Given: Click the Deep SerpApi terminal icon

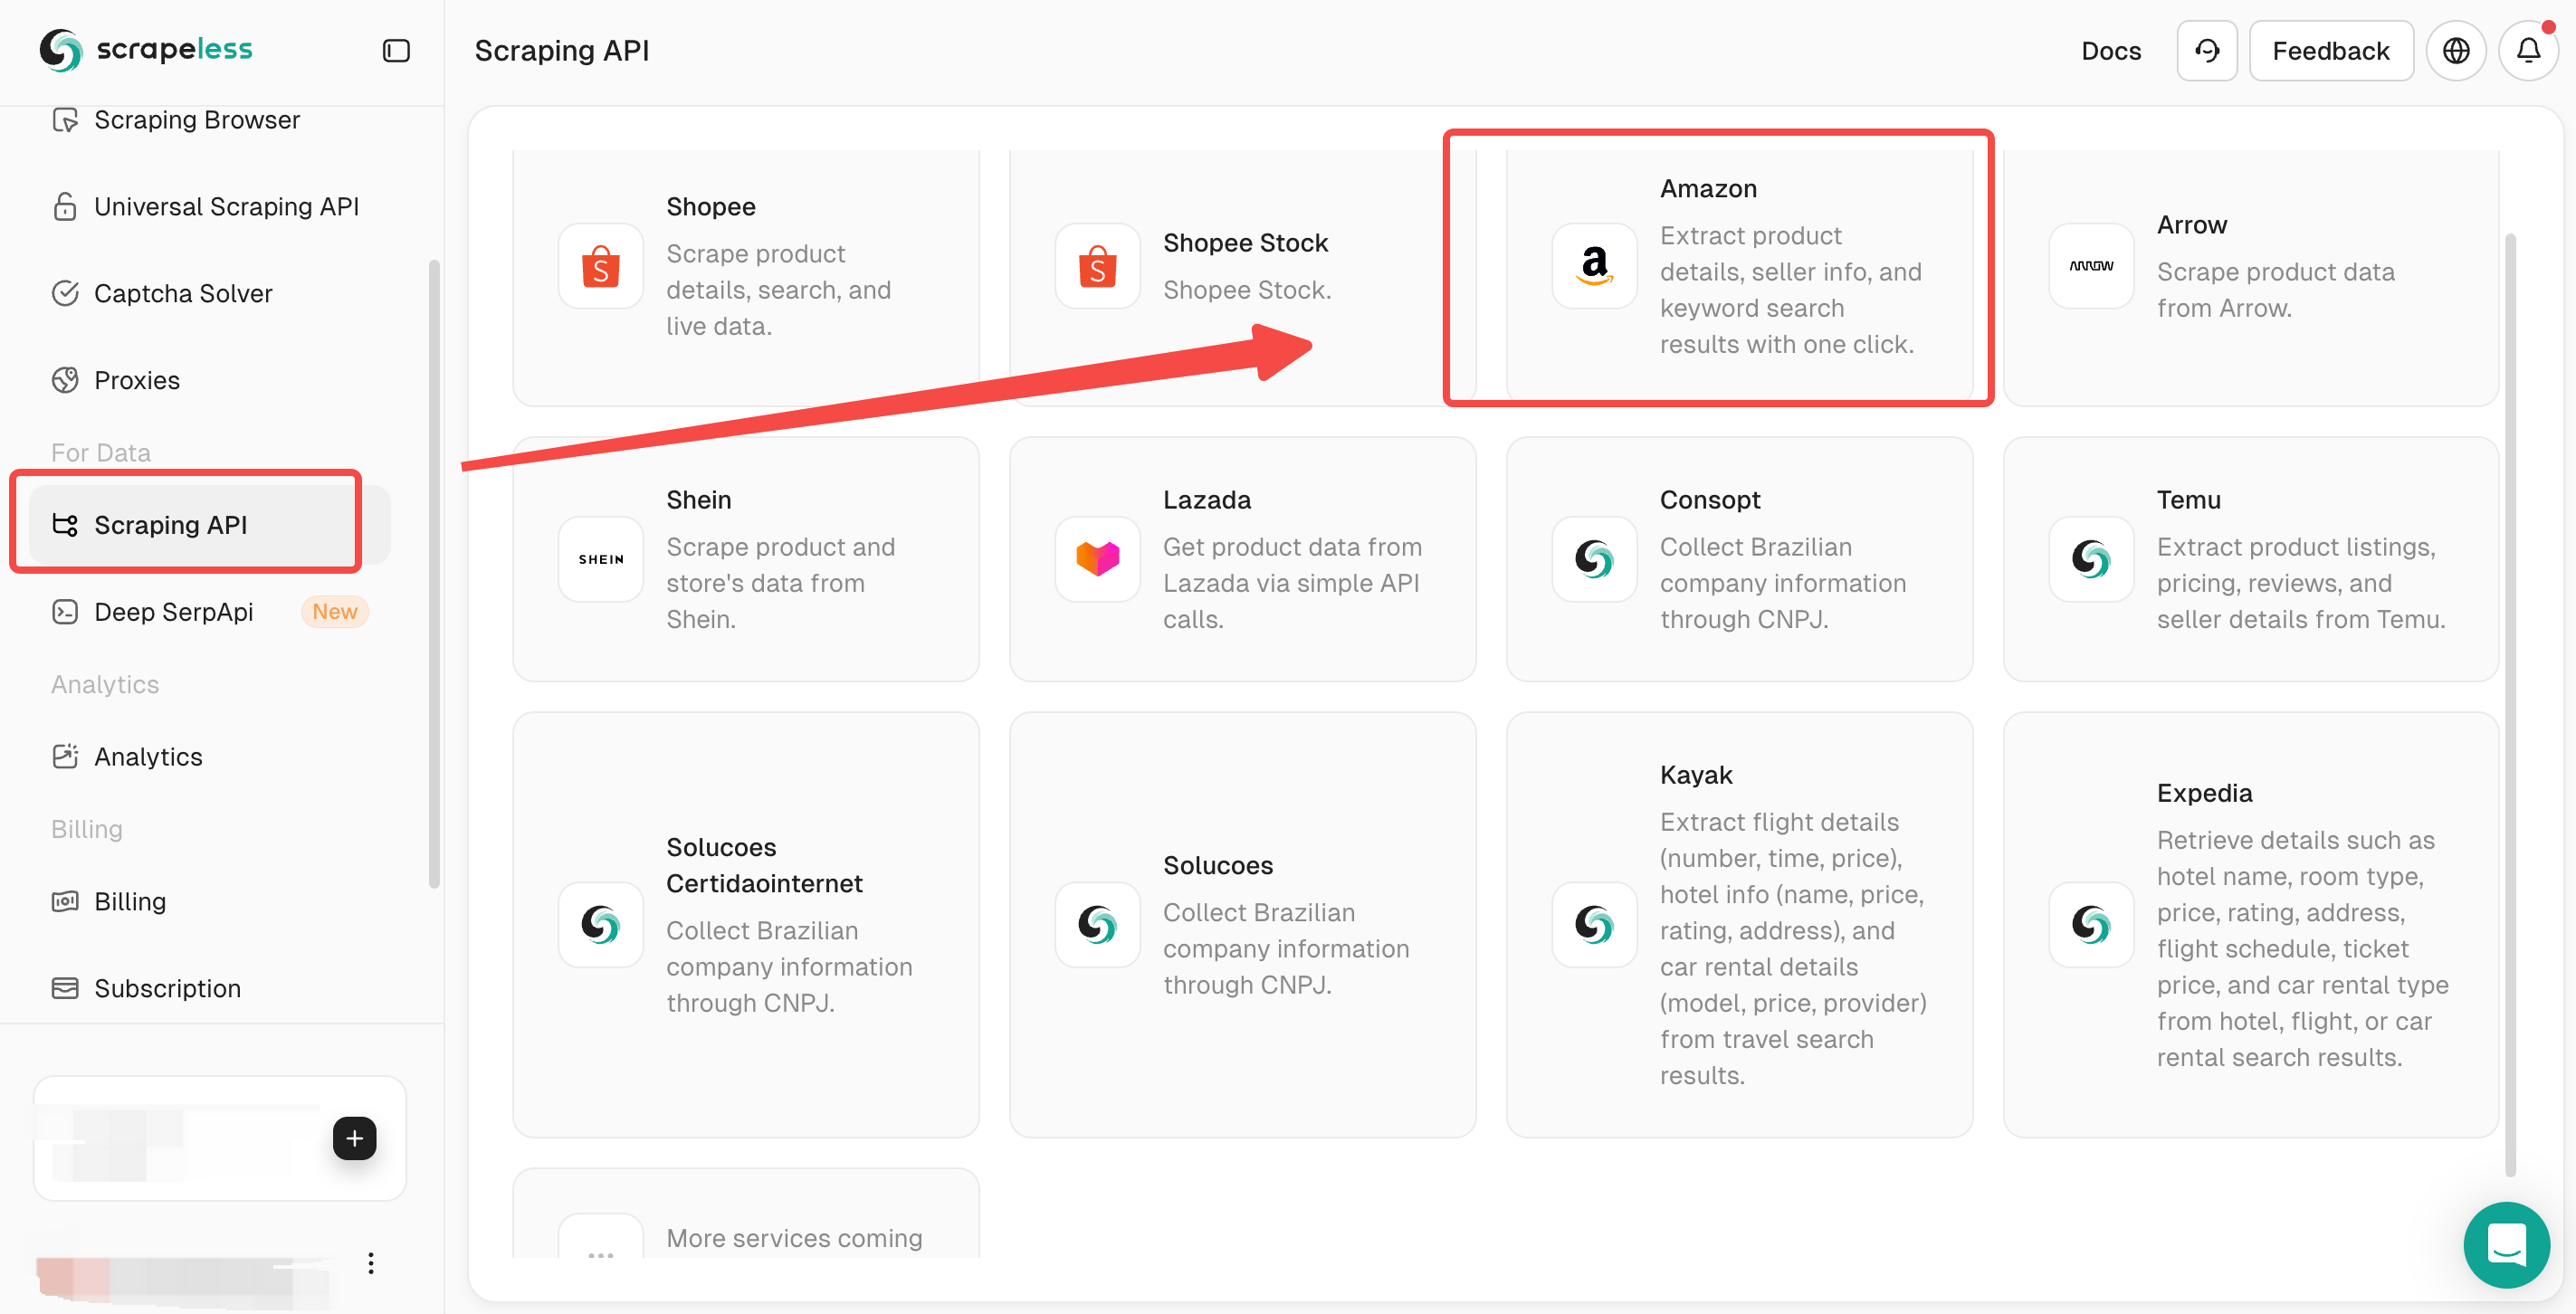Looking at the screenshot, I should 65,611.
